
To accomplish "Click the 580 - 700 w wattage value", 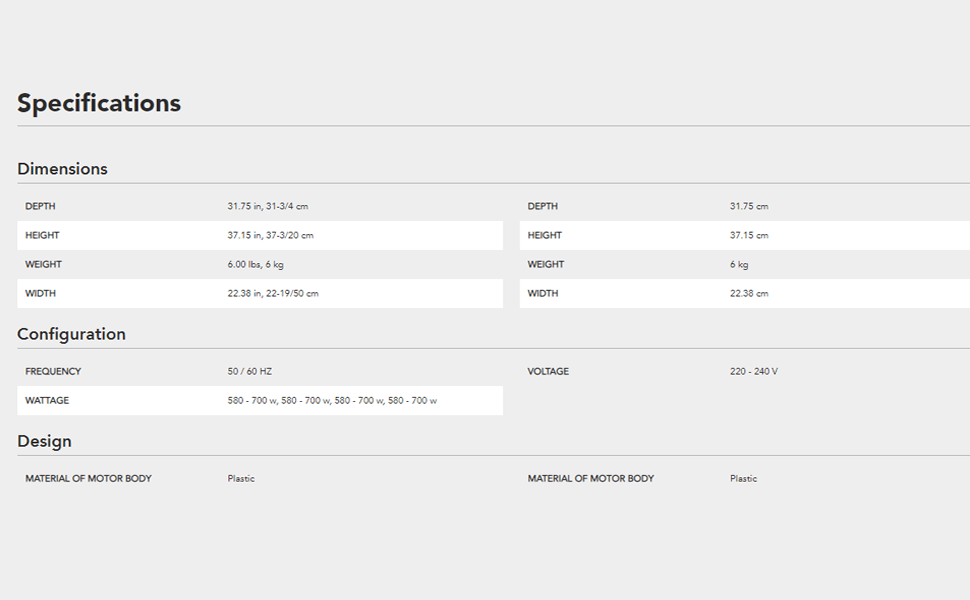I will click(332, 400).
